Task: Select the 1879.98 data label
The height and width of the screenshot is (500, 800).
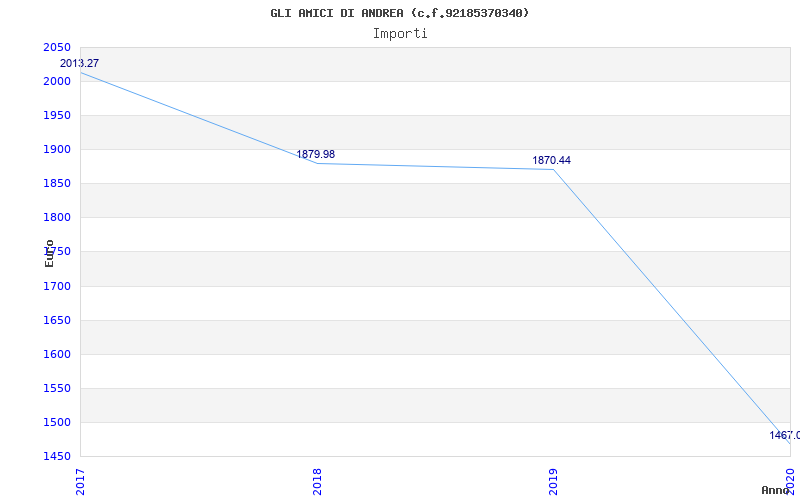Action: [x=316, y=155]
